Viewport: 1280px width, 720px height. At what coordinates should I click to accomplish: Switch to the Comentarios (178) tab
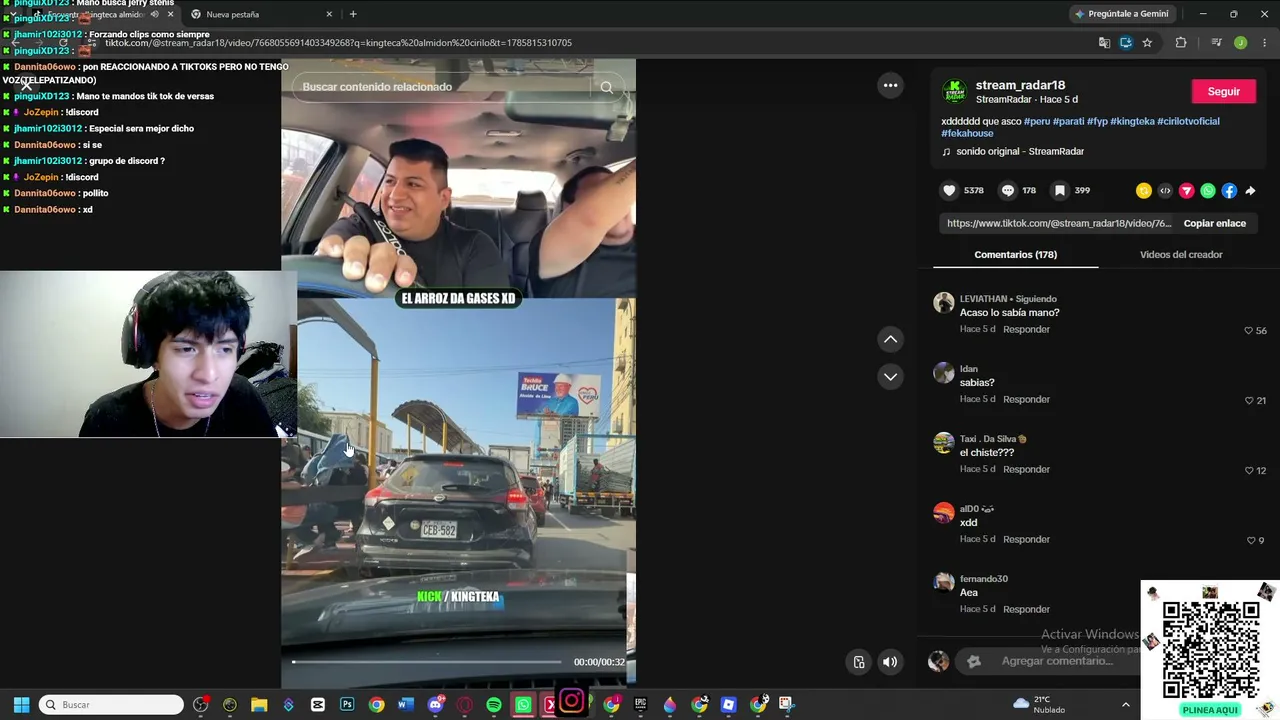tap(1015, 255)
